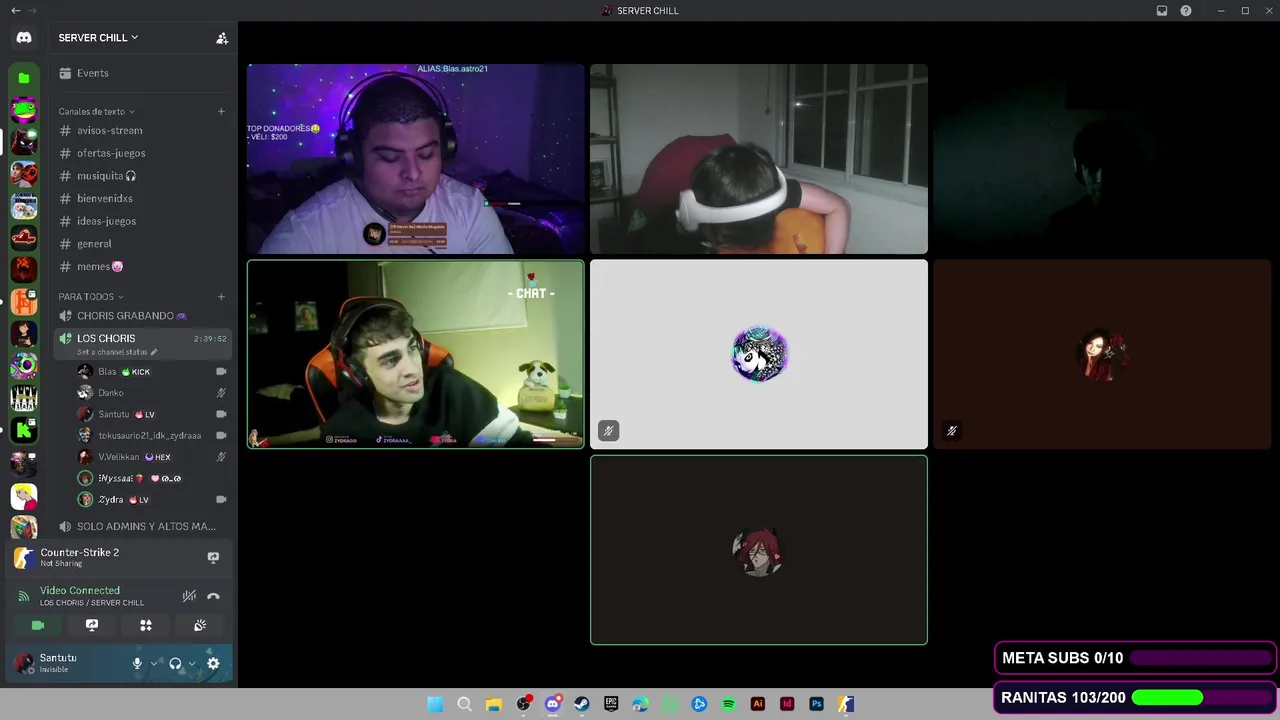Viewport: 1280px width, 720px height.
Task: Click the Video Connected status link
Action: pyautogui.click(x=80, y=591)
